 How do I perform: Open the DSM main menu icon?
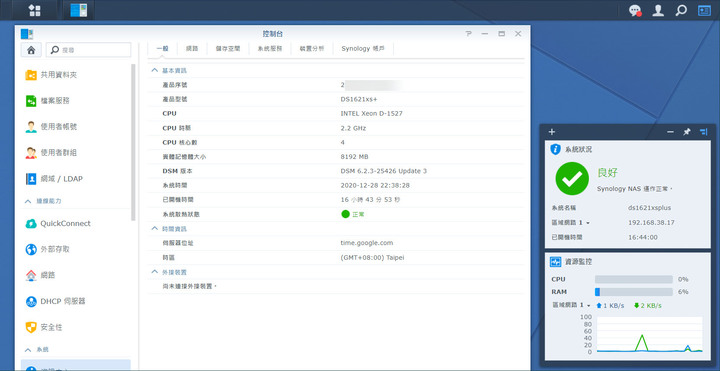pyautogui.click(x=34, y=10)
